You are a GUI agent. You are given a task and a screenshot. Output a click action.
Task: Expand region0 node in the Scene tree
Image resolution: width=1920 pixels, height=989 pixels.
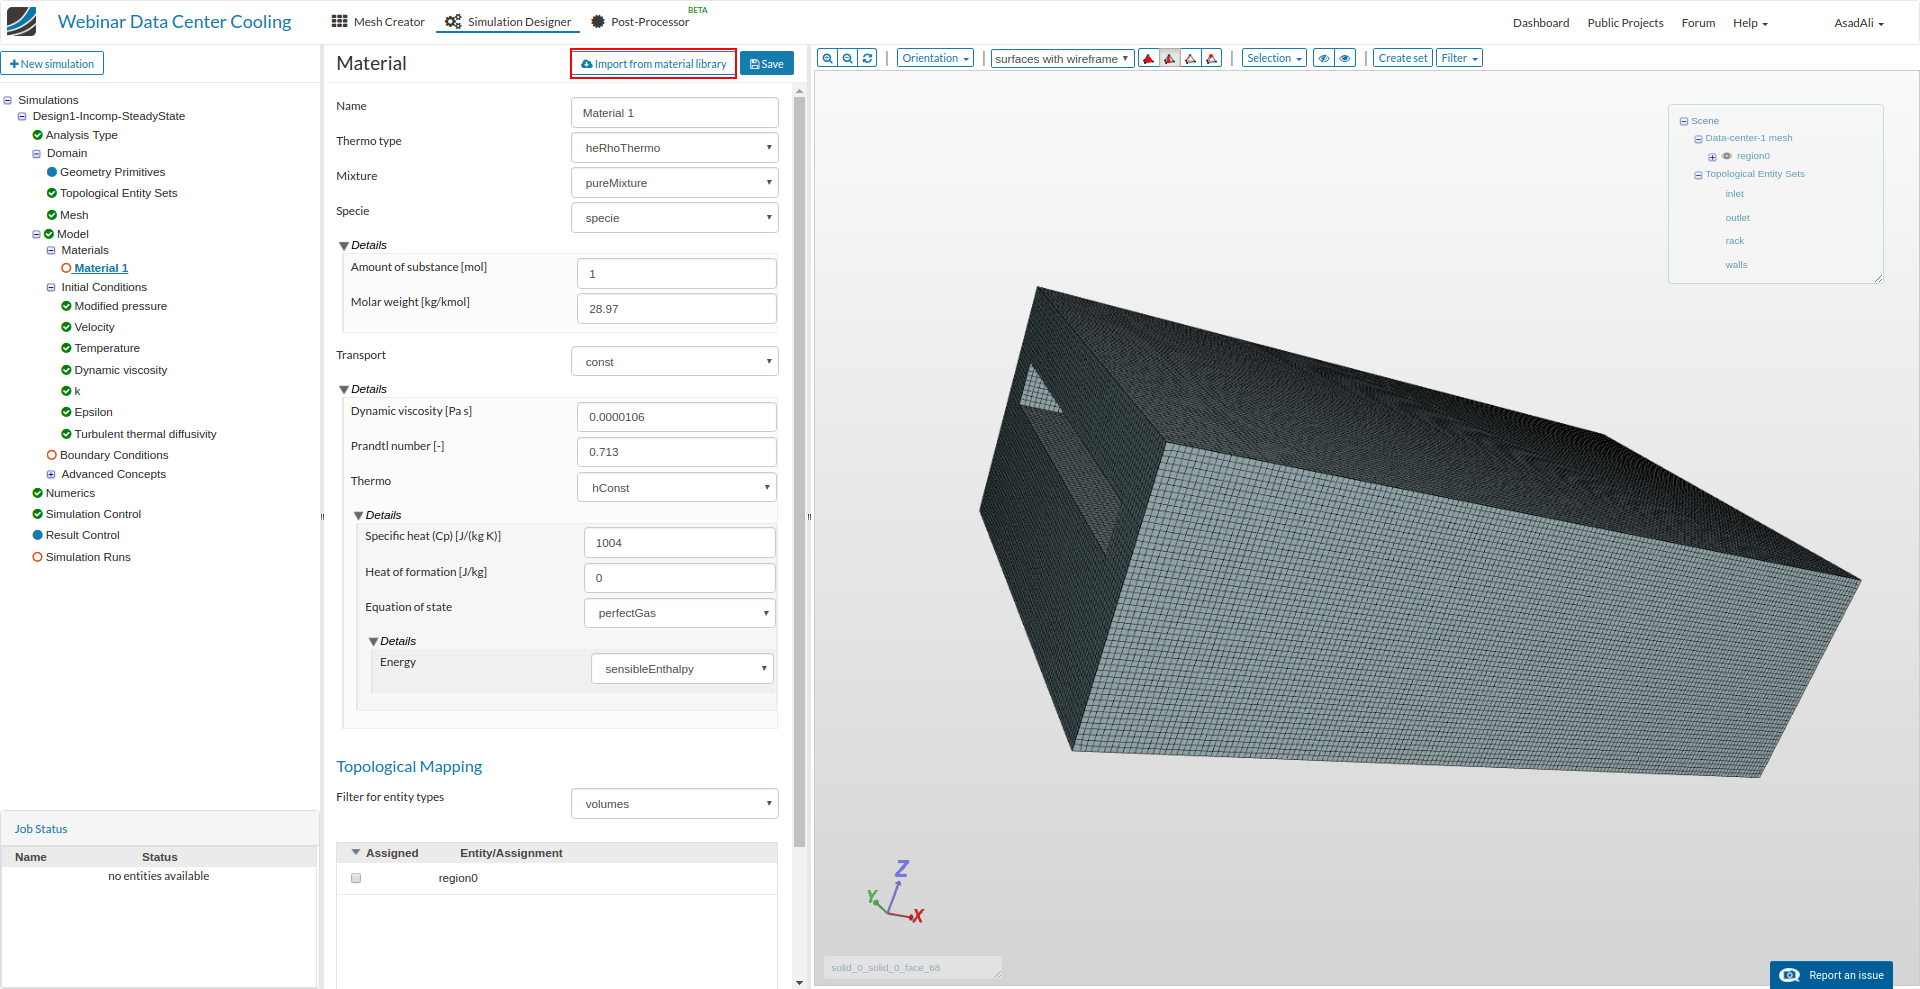[x=1712, y=157]
